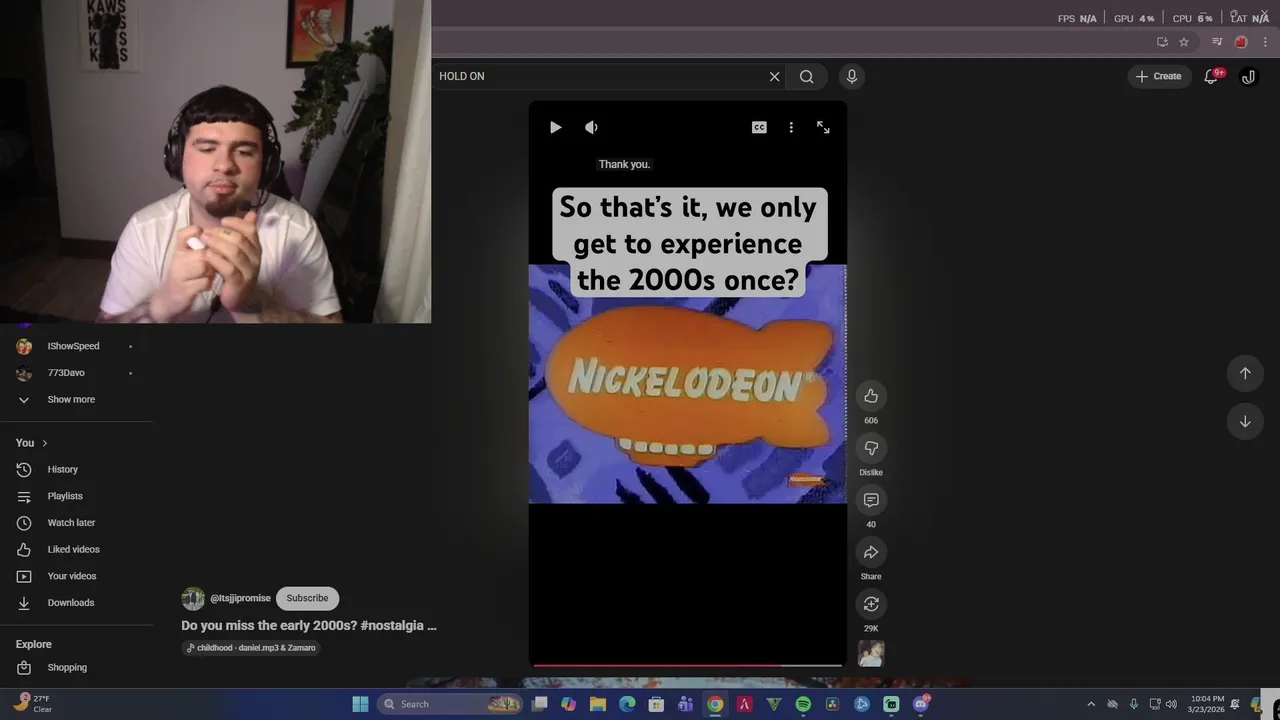Viewport: 1280px width, 720px height.
Task: Open Spotify from the taskbar
Action: 803,704
